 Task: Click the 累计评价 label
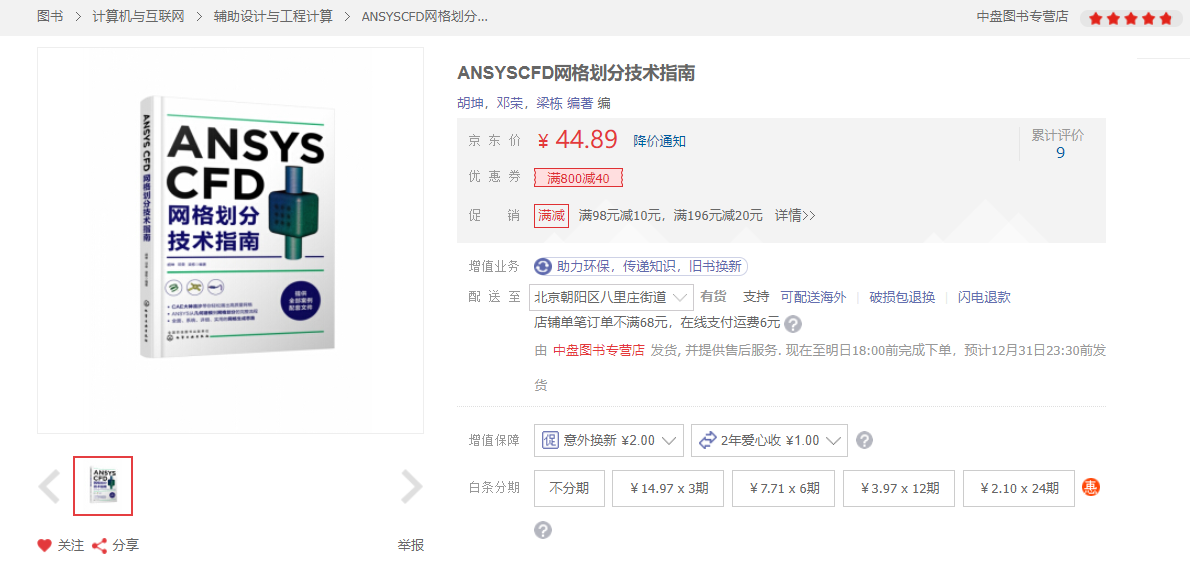[x=1058, y=135]
